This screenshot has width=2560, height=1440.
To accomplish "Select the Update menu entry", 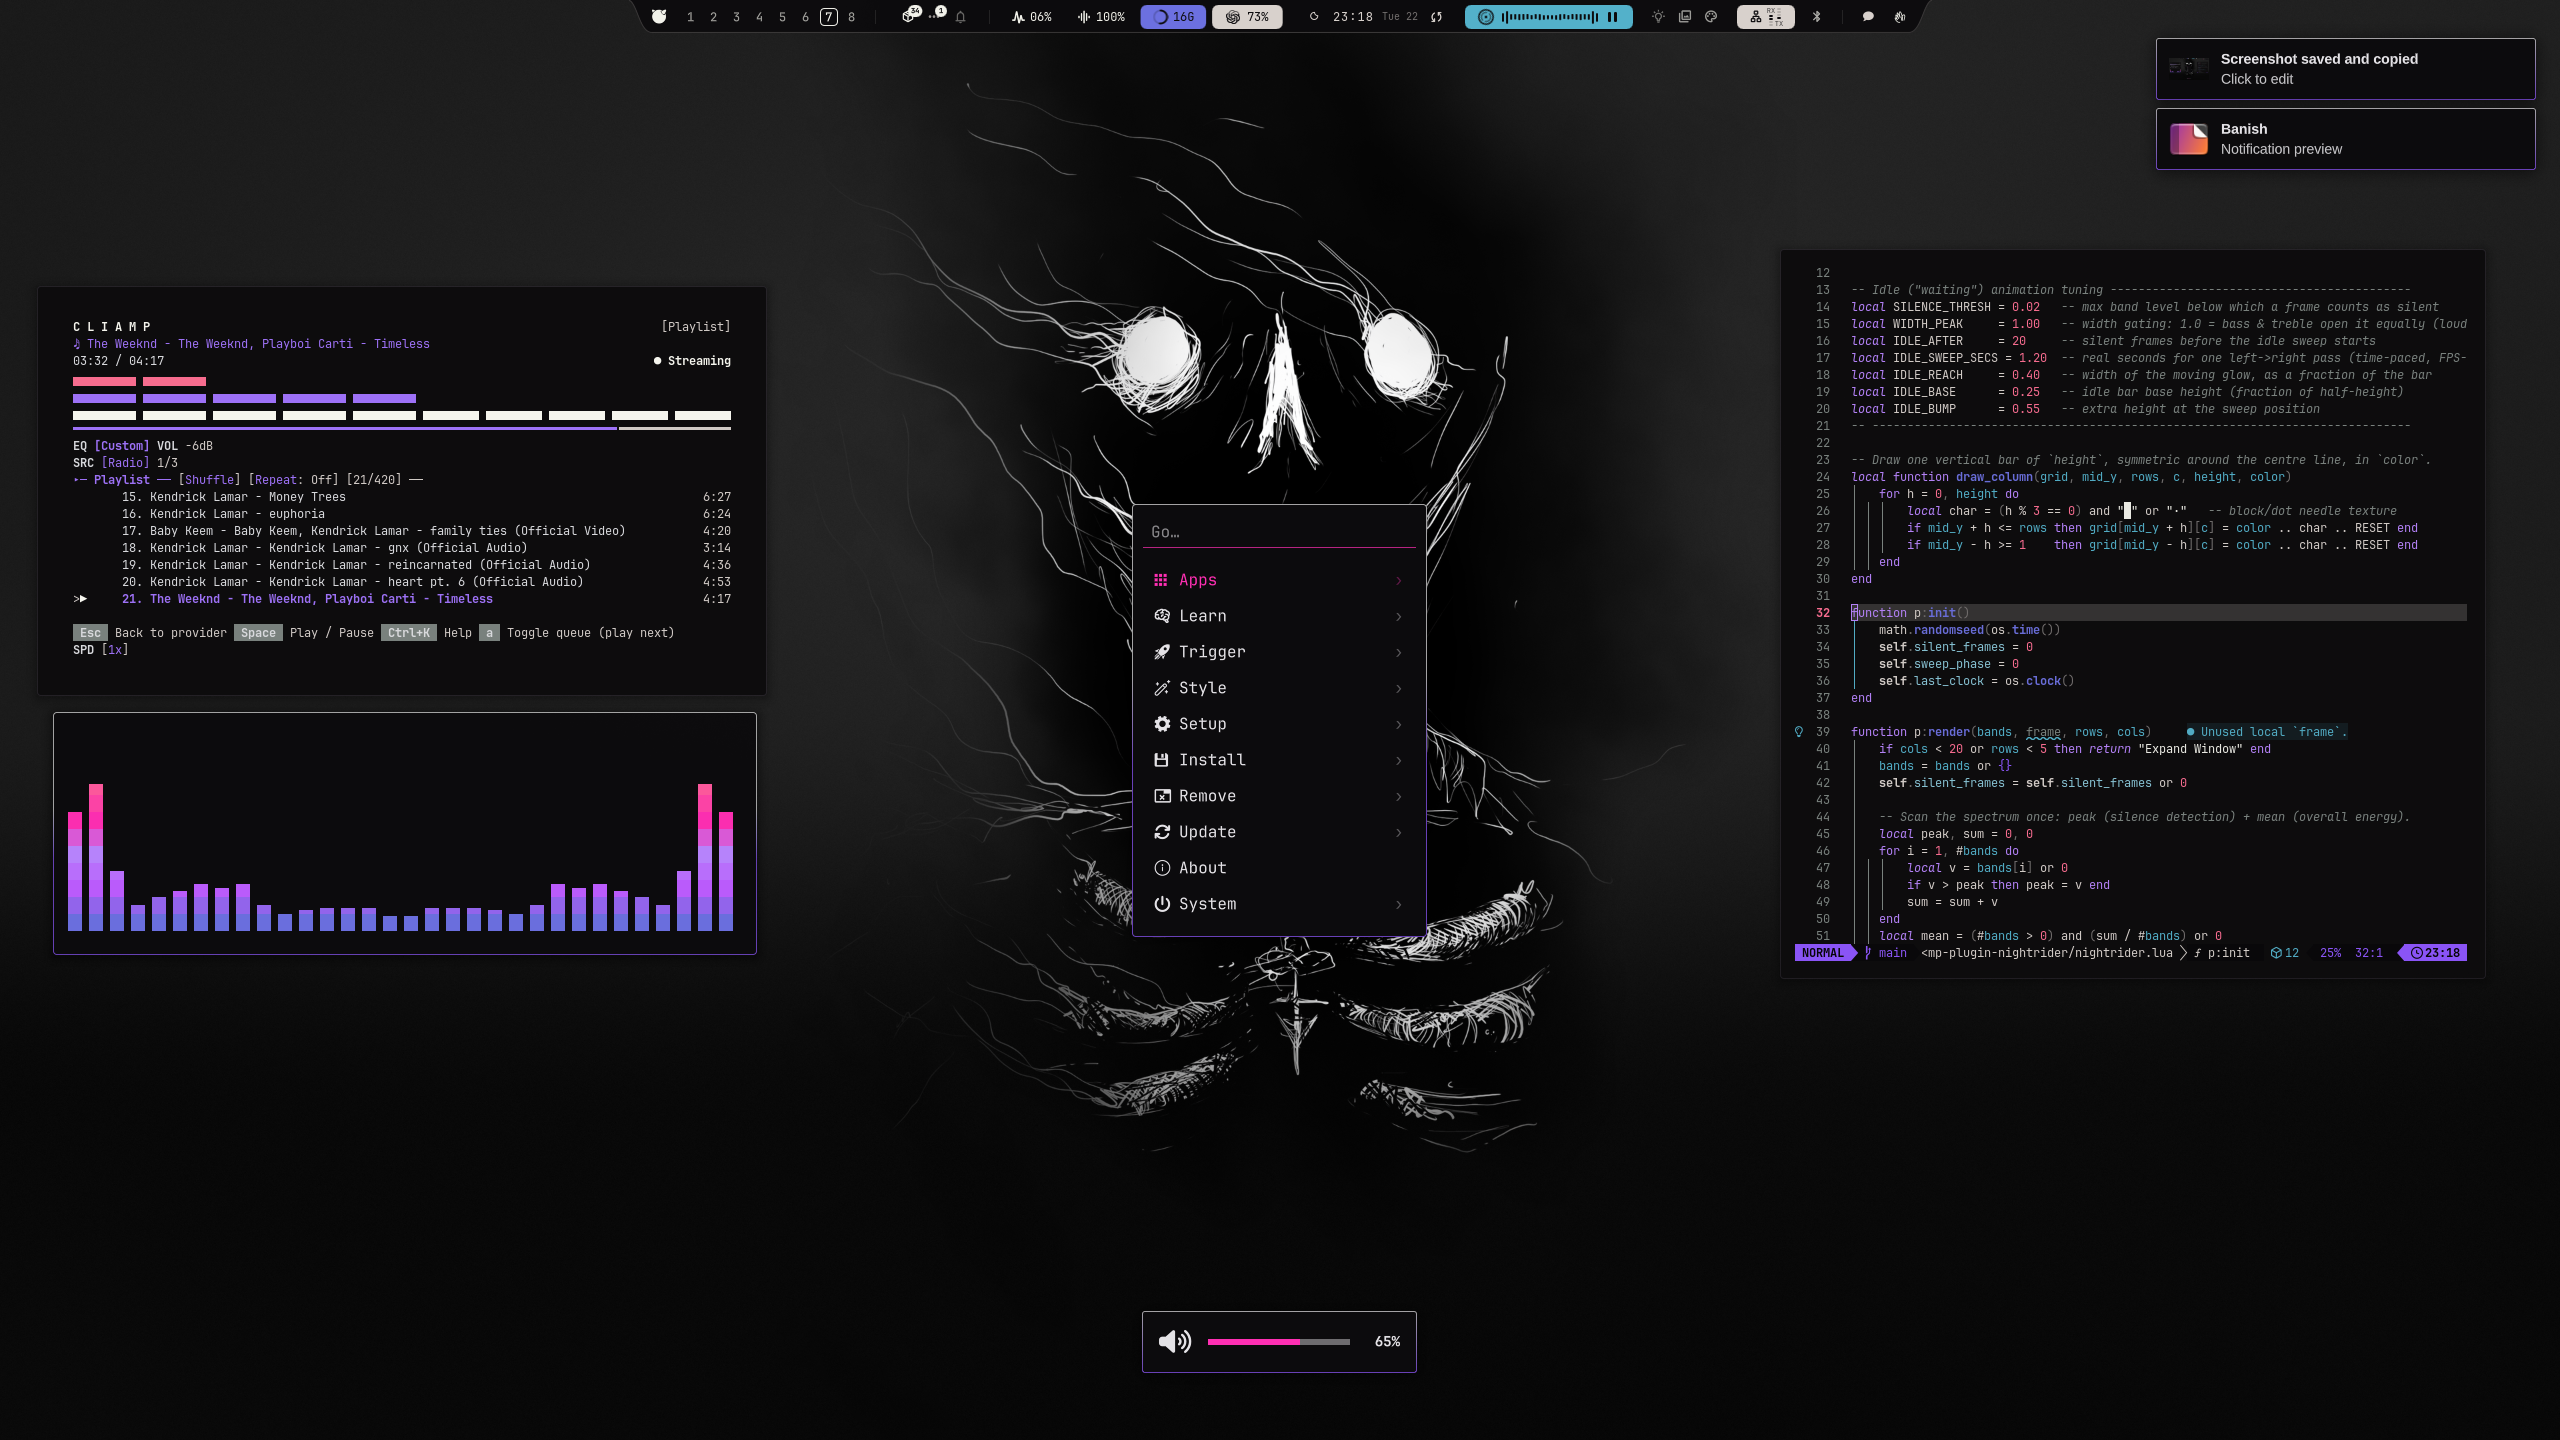I will point(1279,832).
